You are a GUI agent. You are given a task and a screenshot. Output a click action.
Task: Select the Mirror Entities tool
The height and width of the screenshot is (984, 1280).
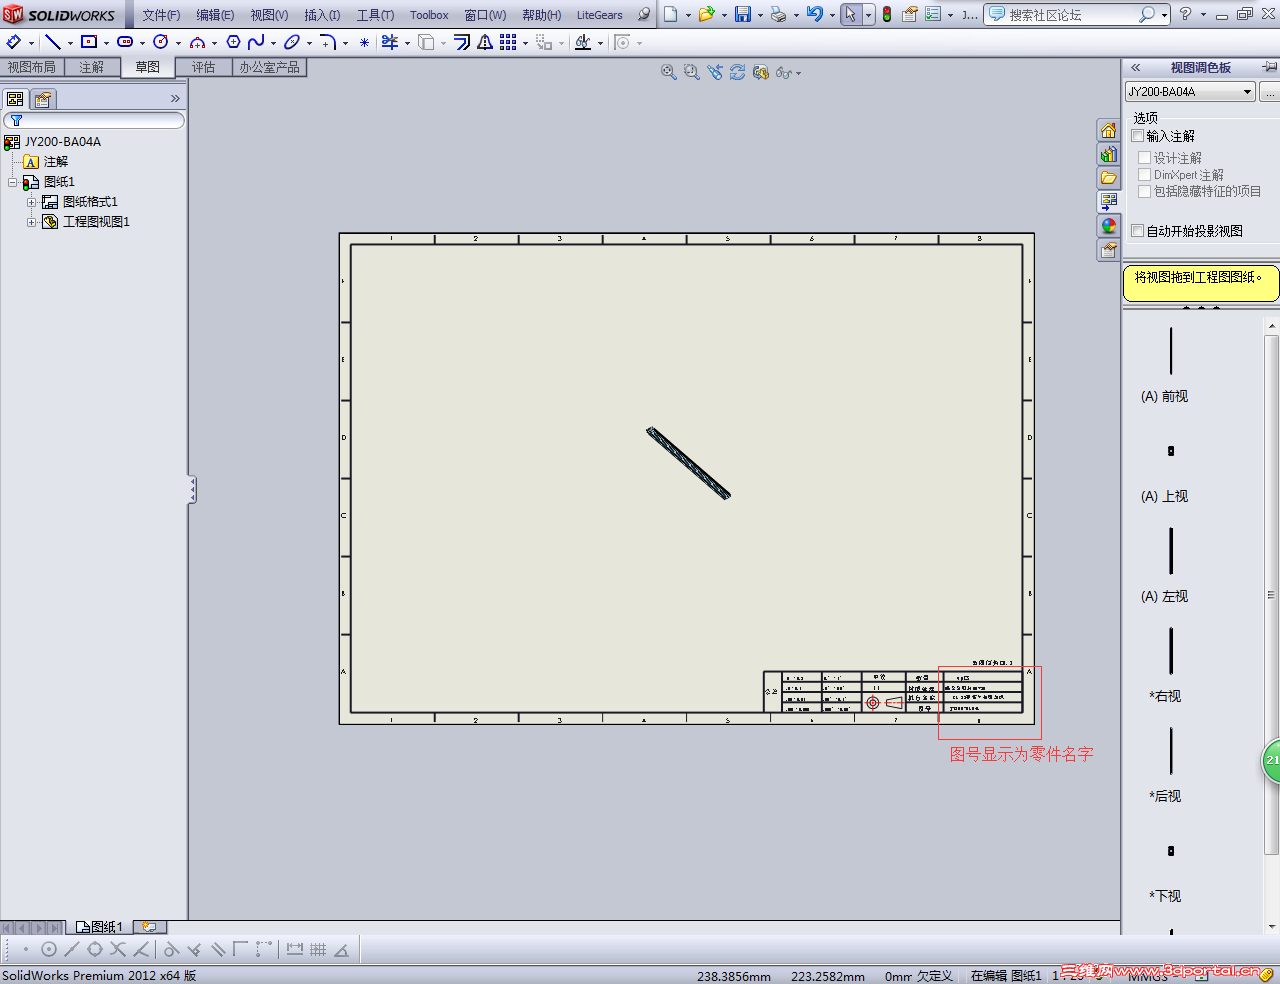tap(485, 42)
